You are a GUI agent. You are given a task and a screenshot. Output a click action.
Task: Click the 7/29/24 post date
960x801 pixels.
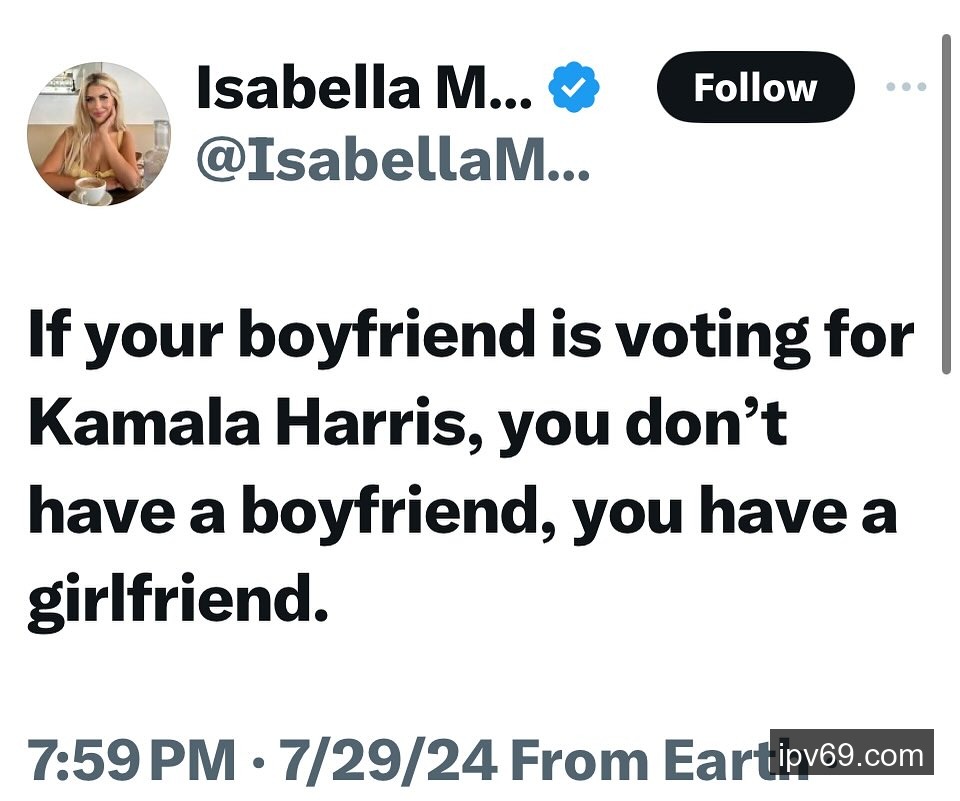388,761
